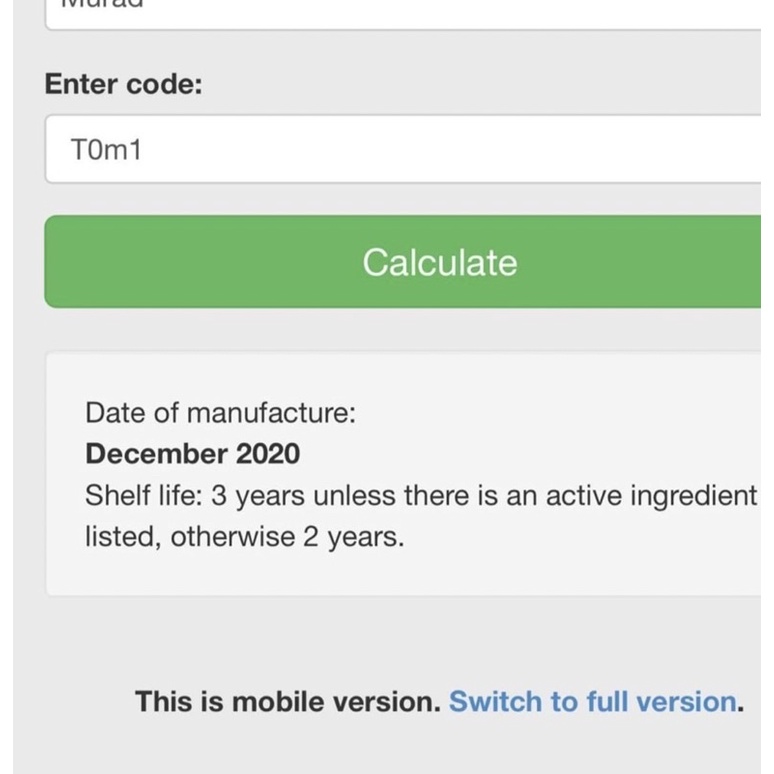Click "2 years" in the shelf life note

tap(353, 537)
